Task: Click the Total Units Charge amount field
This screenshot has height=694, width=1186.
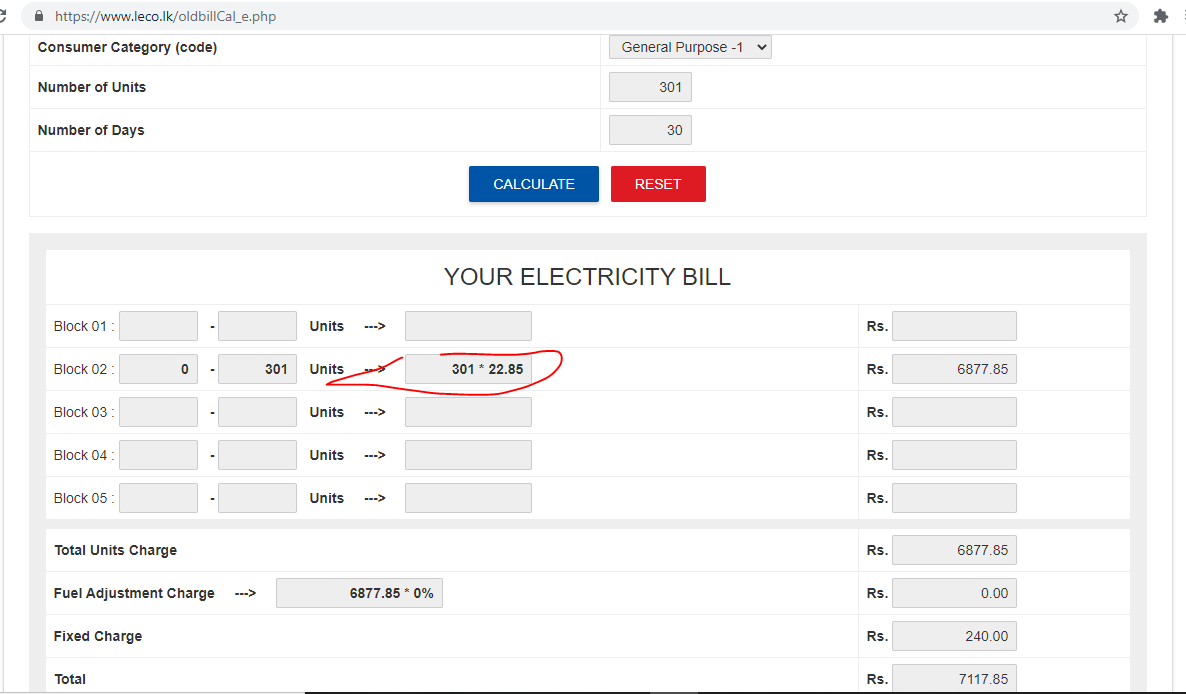Action: pos(954,550)
